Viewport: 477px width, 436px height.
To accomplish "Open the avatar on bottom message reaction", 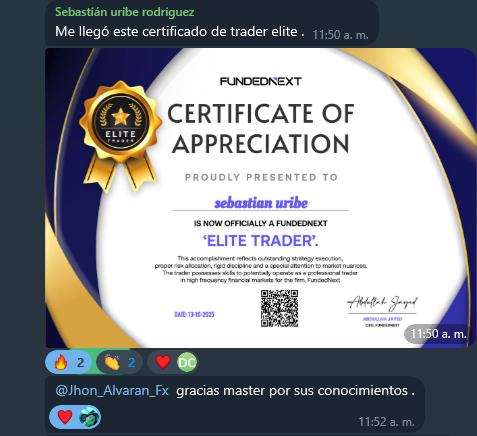I will click(x=89, y=417).
